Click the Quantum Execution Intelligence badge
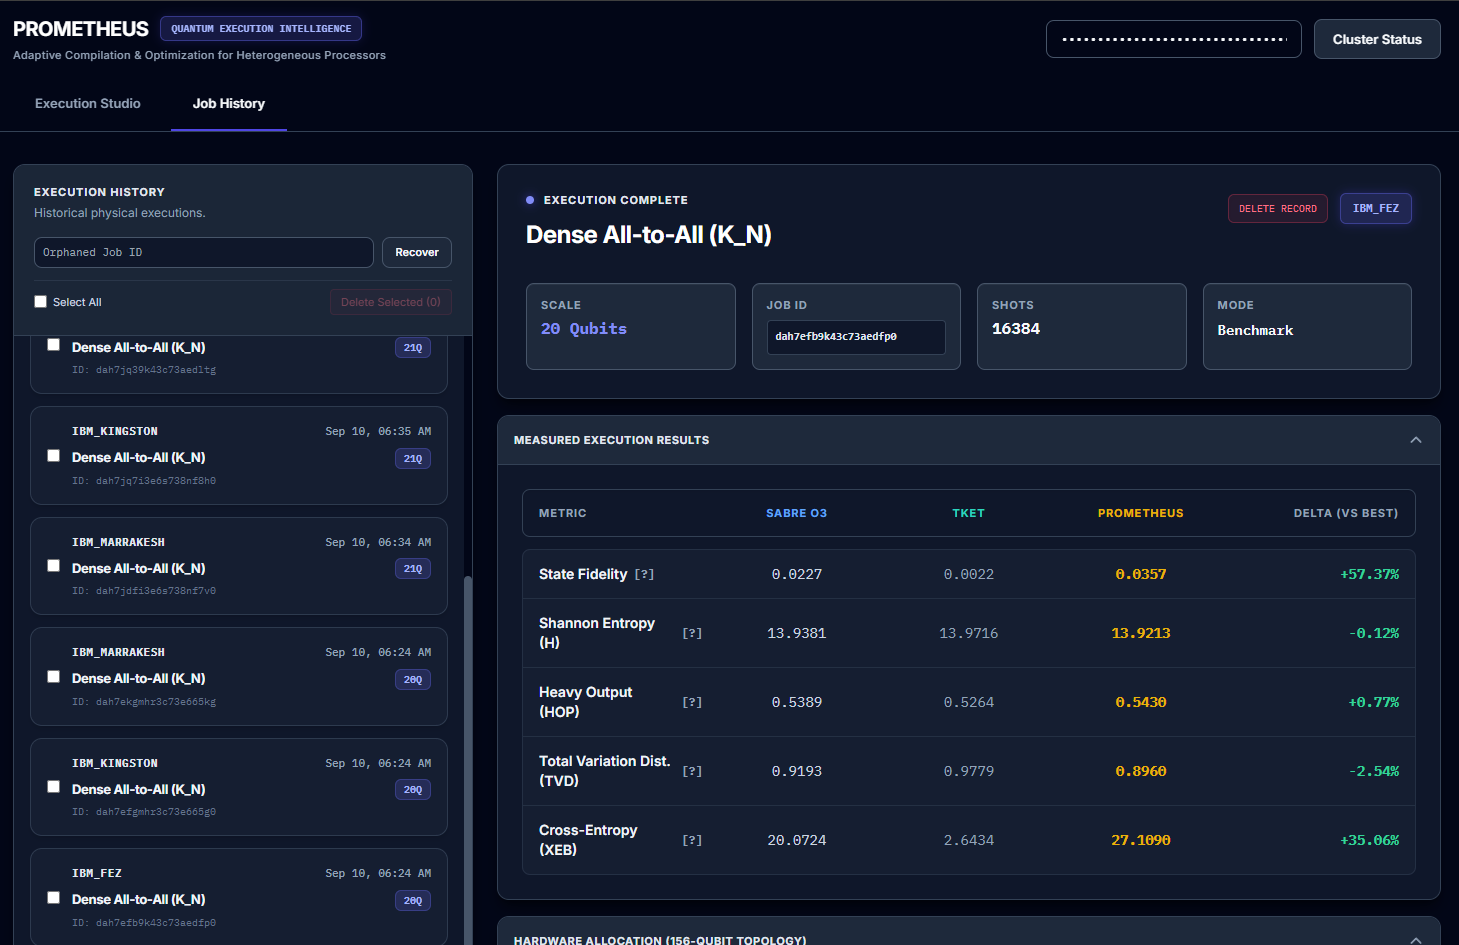Screen dimensions: 1459x945 261,29
